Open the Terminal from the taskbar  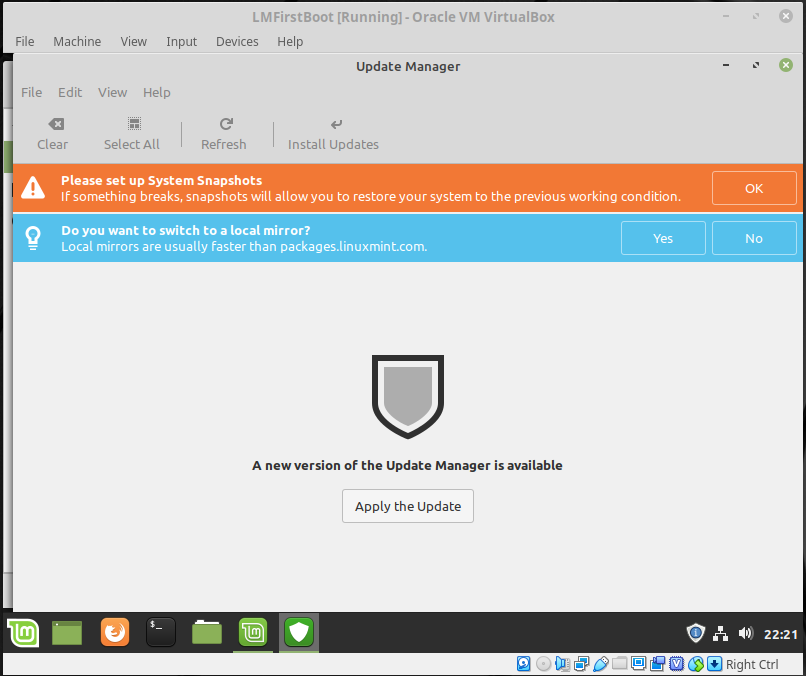click(161, 632)
